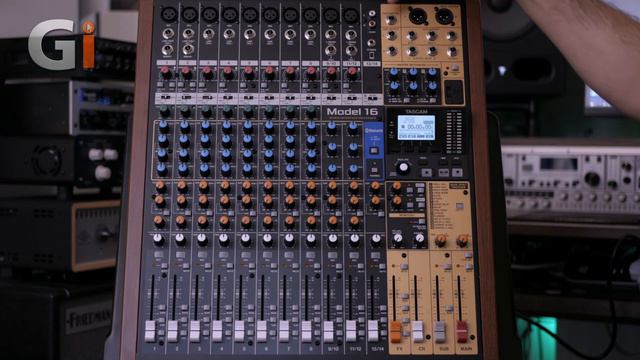Turn the green compressor knob on channel 7

pyautogui.click(x=290, y=111)
